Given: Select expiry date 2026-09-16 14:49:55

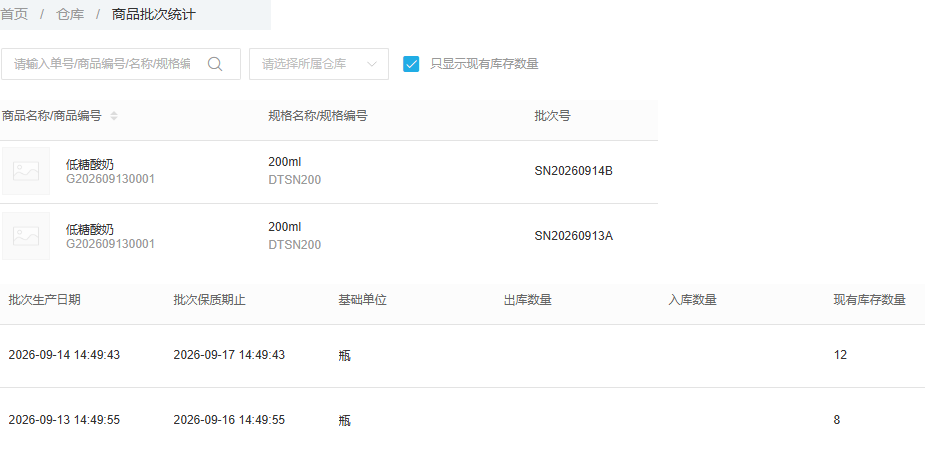Looking at the screenshot, I should 229,420.
